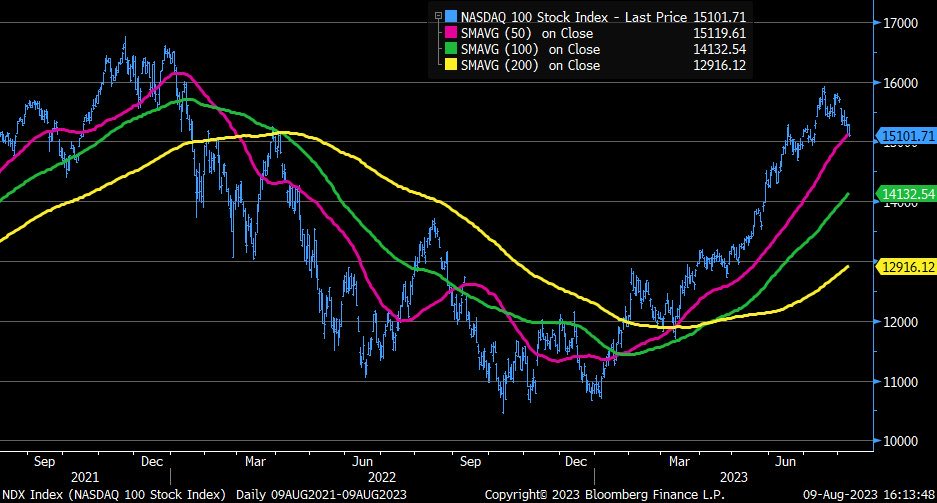
Task: Select the SMAVG (200) on Close legend entry
Action: pyautogui.click(x=530, y=66)
